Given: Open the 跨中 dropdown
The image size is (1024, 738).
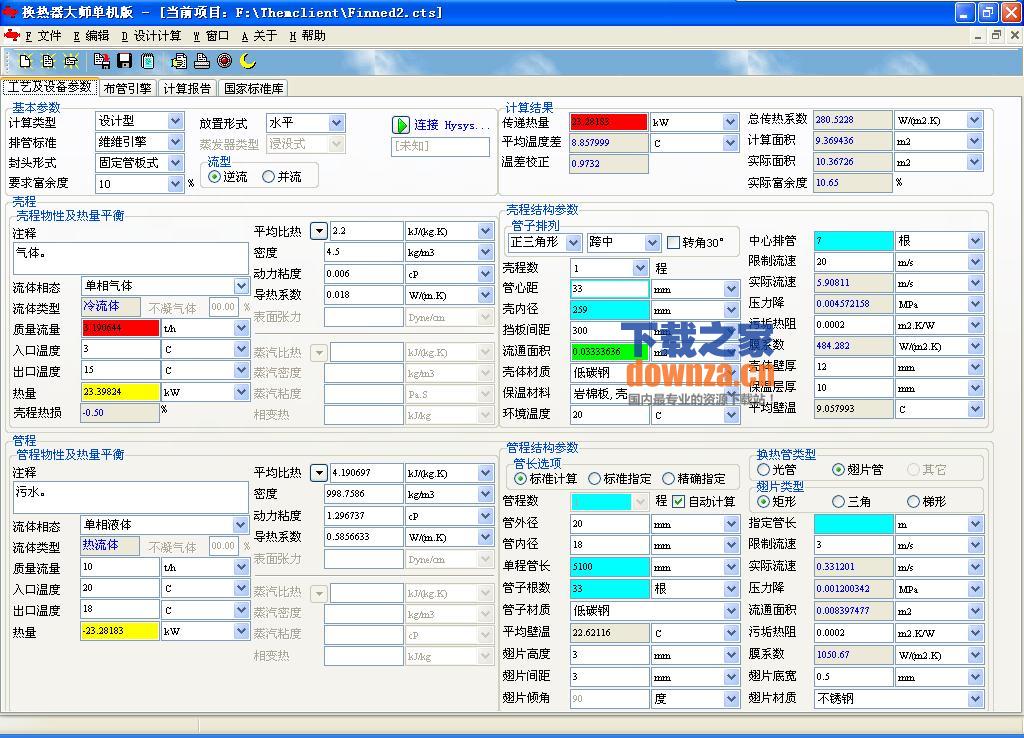Looking at the screenshot, I should pyautogui.click(x=652, y=242).
